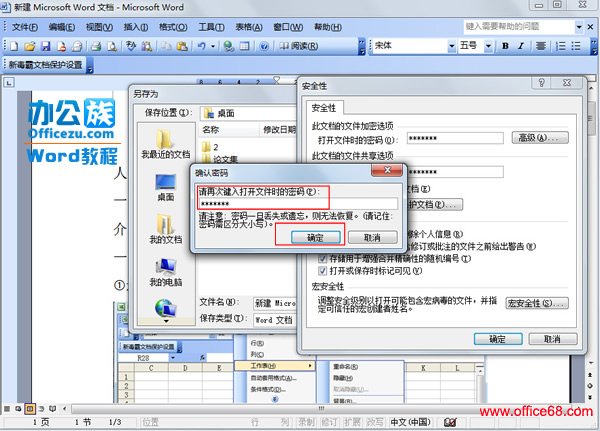Viewport: 600px width, 431px height.
Task: Click the Italic formatting icon
Action: click(x=521, y=46)
